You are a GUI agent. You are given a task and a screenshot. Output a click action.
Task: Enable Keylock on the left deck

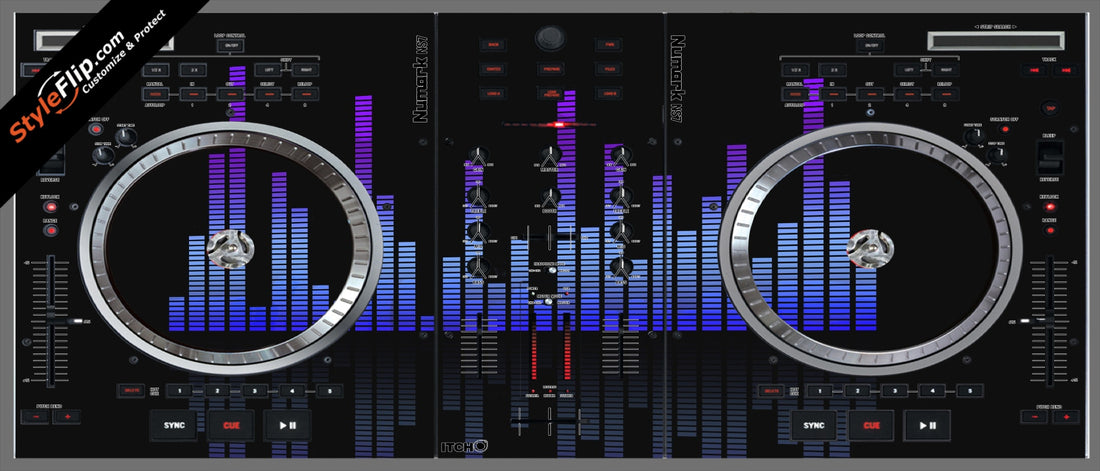click(51, 206)
